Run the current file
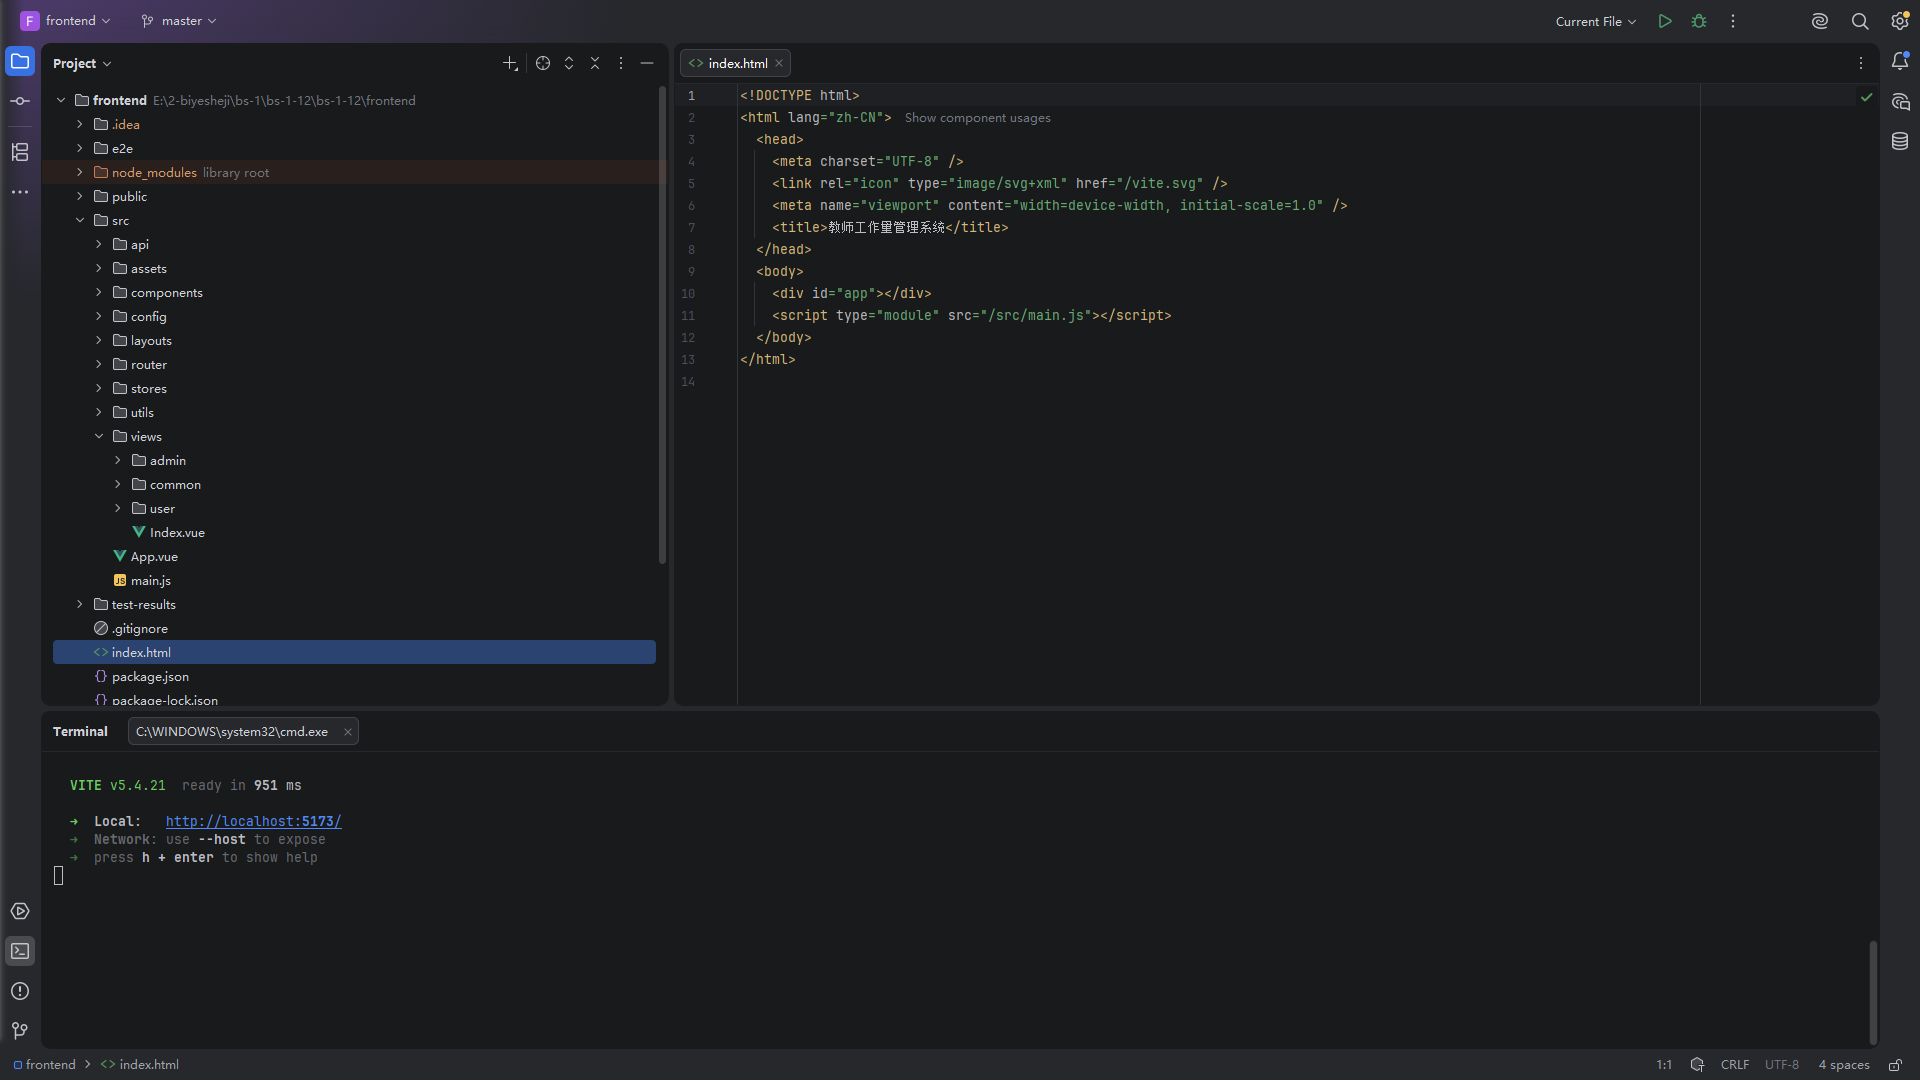 click(1665, 21)
